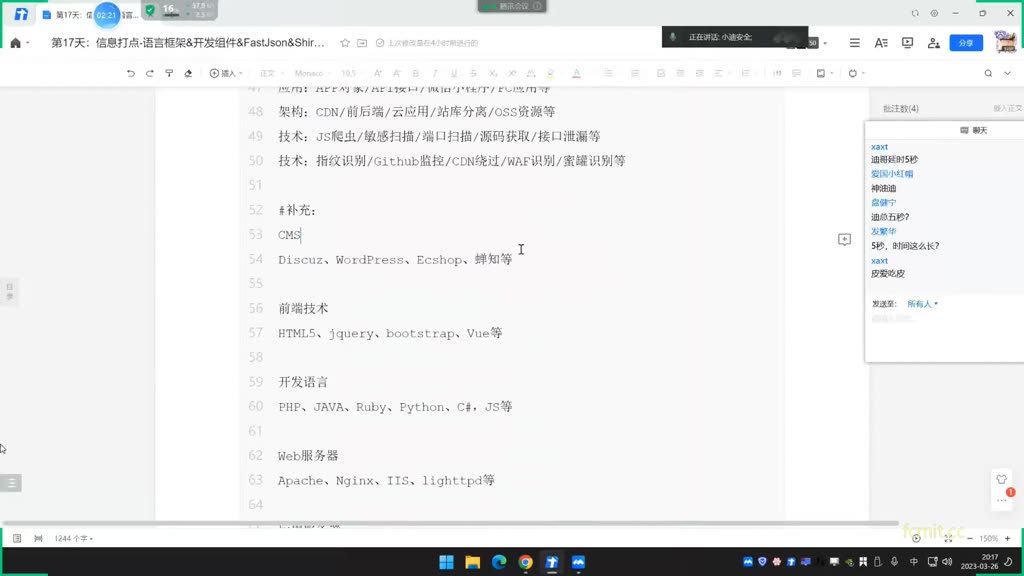Image resolution: width=1024 pixels, height=576 pixels.
Task: Toggle subscript formatting
Action: point(493,73)
